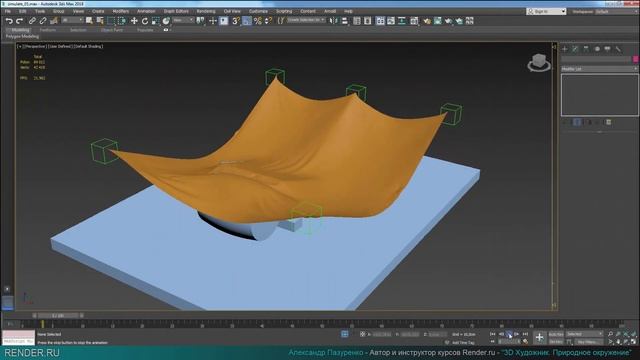Go to the start frame
The height and width of the screenshot is (360, 640).
493,334
